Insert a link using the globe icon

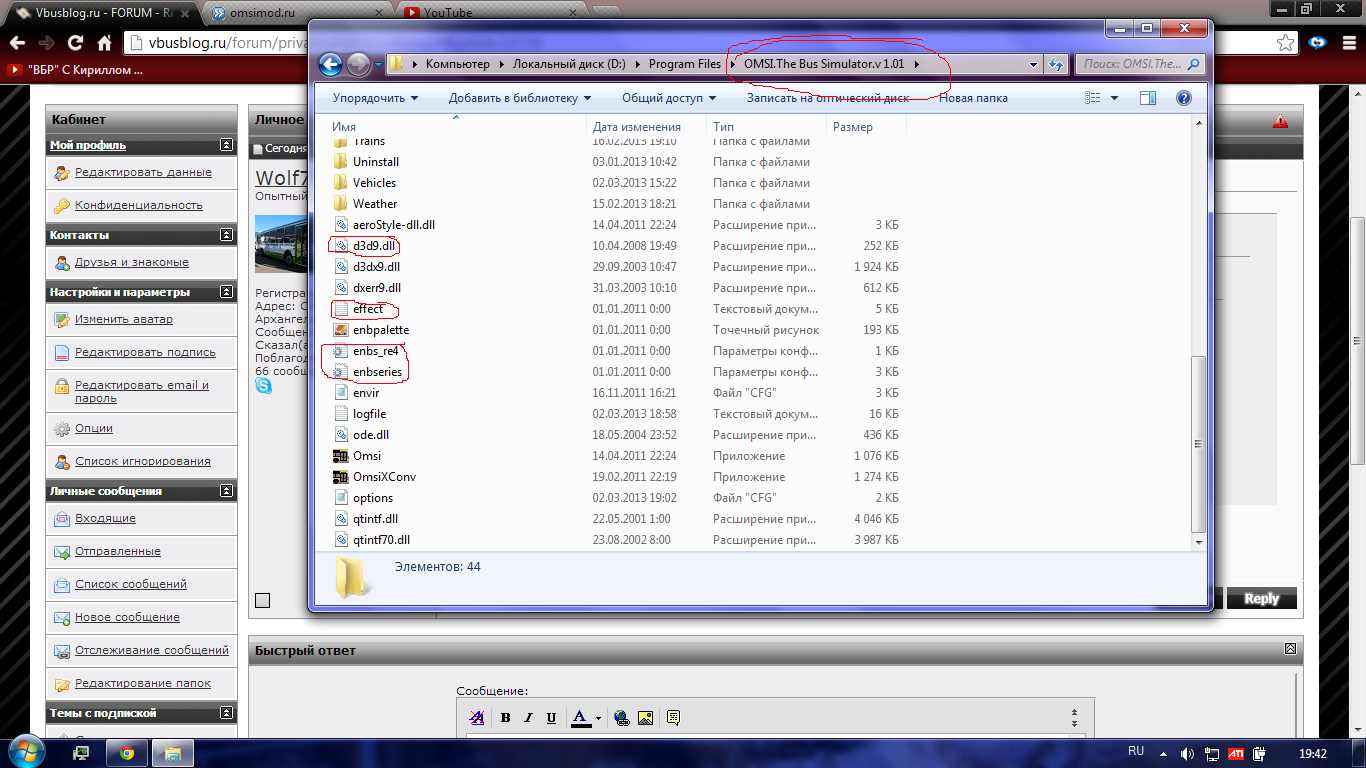(622, 717)
